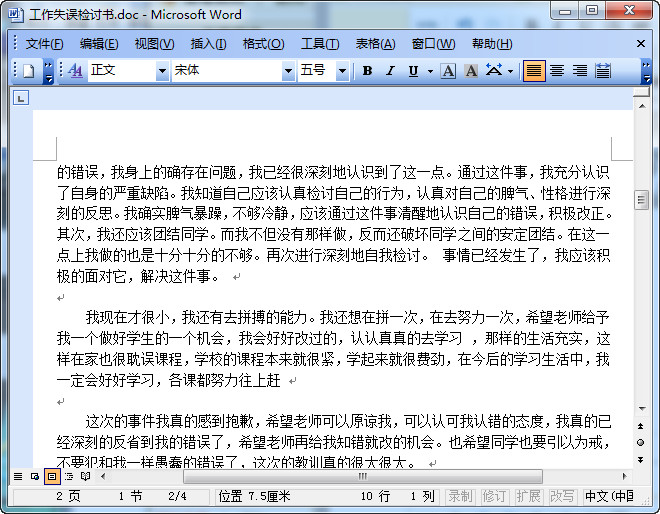
Task: Open the 格式(O) menu
Action: (x=263, y=44)
